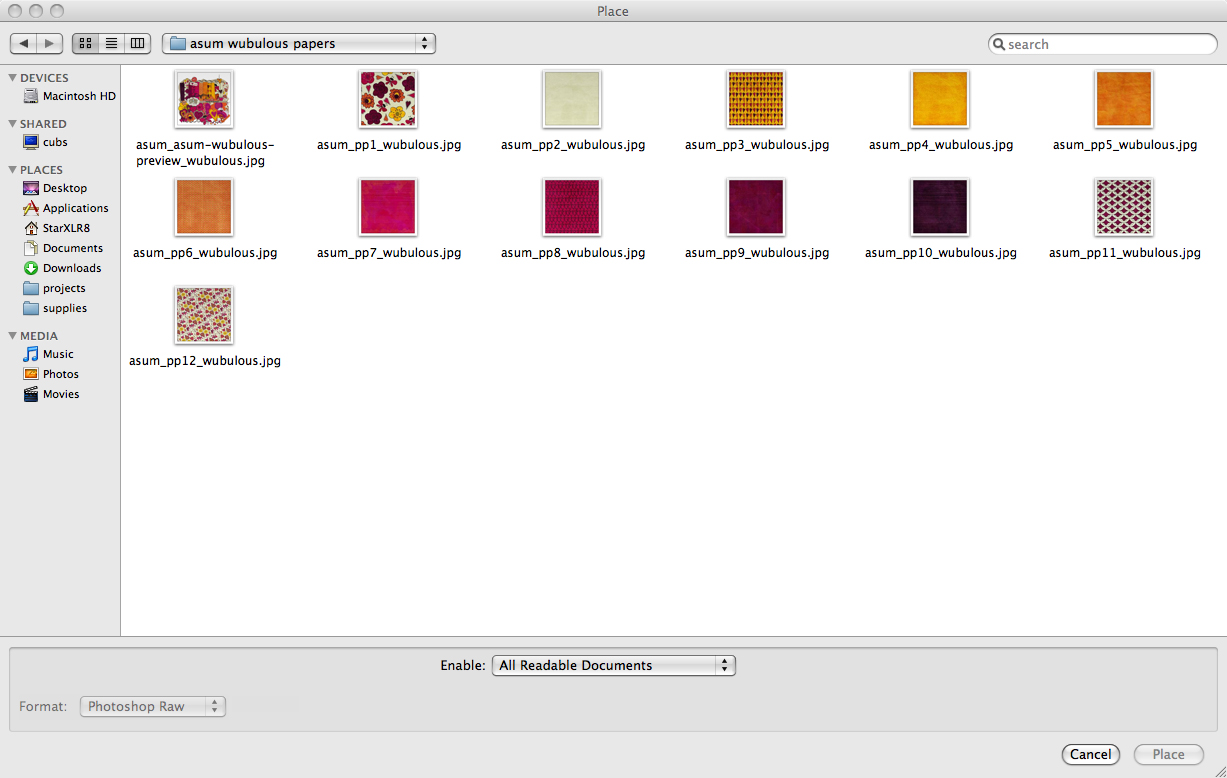The image size is (1227, 778).
Task: Collapse the MEDIA sidebar section
Action: click(12, 336)
